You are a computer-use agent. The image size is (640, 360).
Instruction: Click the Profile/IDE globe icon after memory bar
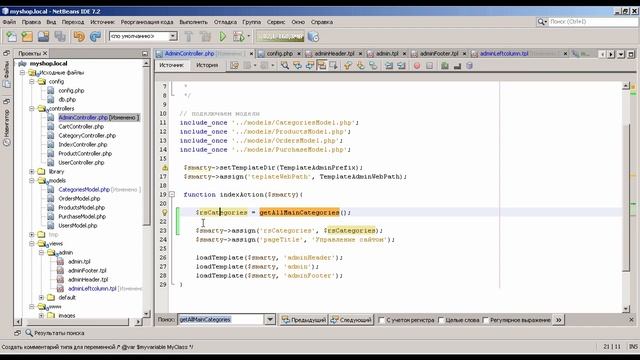[313, 37]
